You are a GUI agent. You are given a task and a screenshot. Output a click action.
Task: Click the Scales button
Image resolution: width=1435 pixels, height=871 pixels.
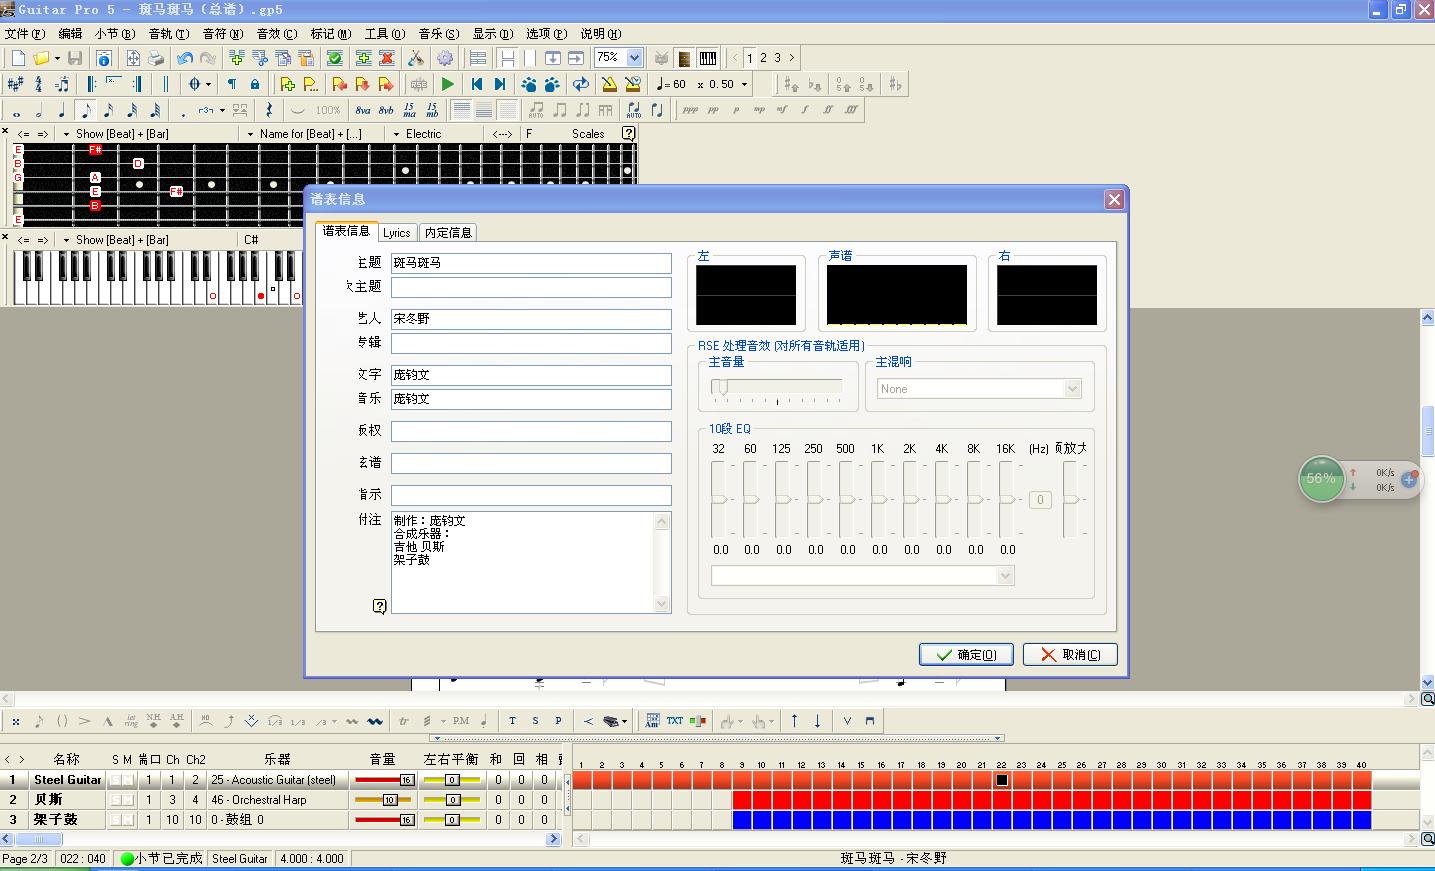[x=588, y=134]
